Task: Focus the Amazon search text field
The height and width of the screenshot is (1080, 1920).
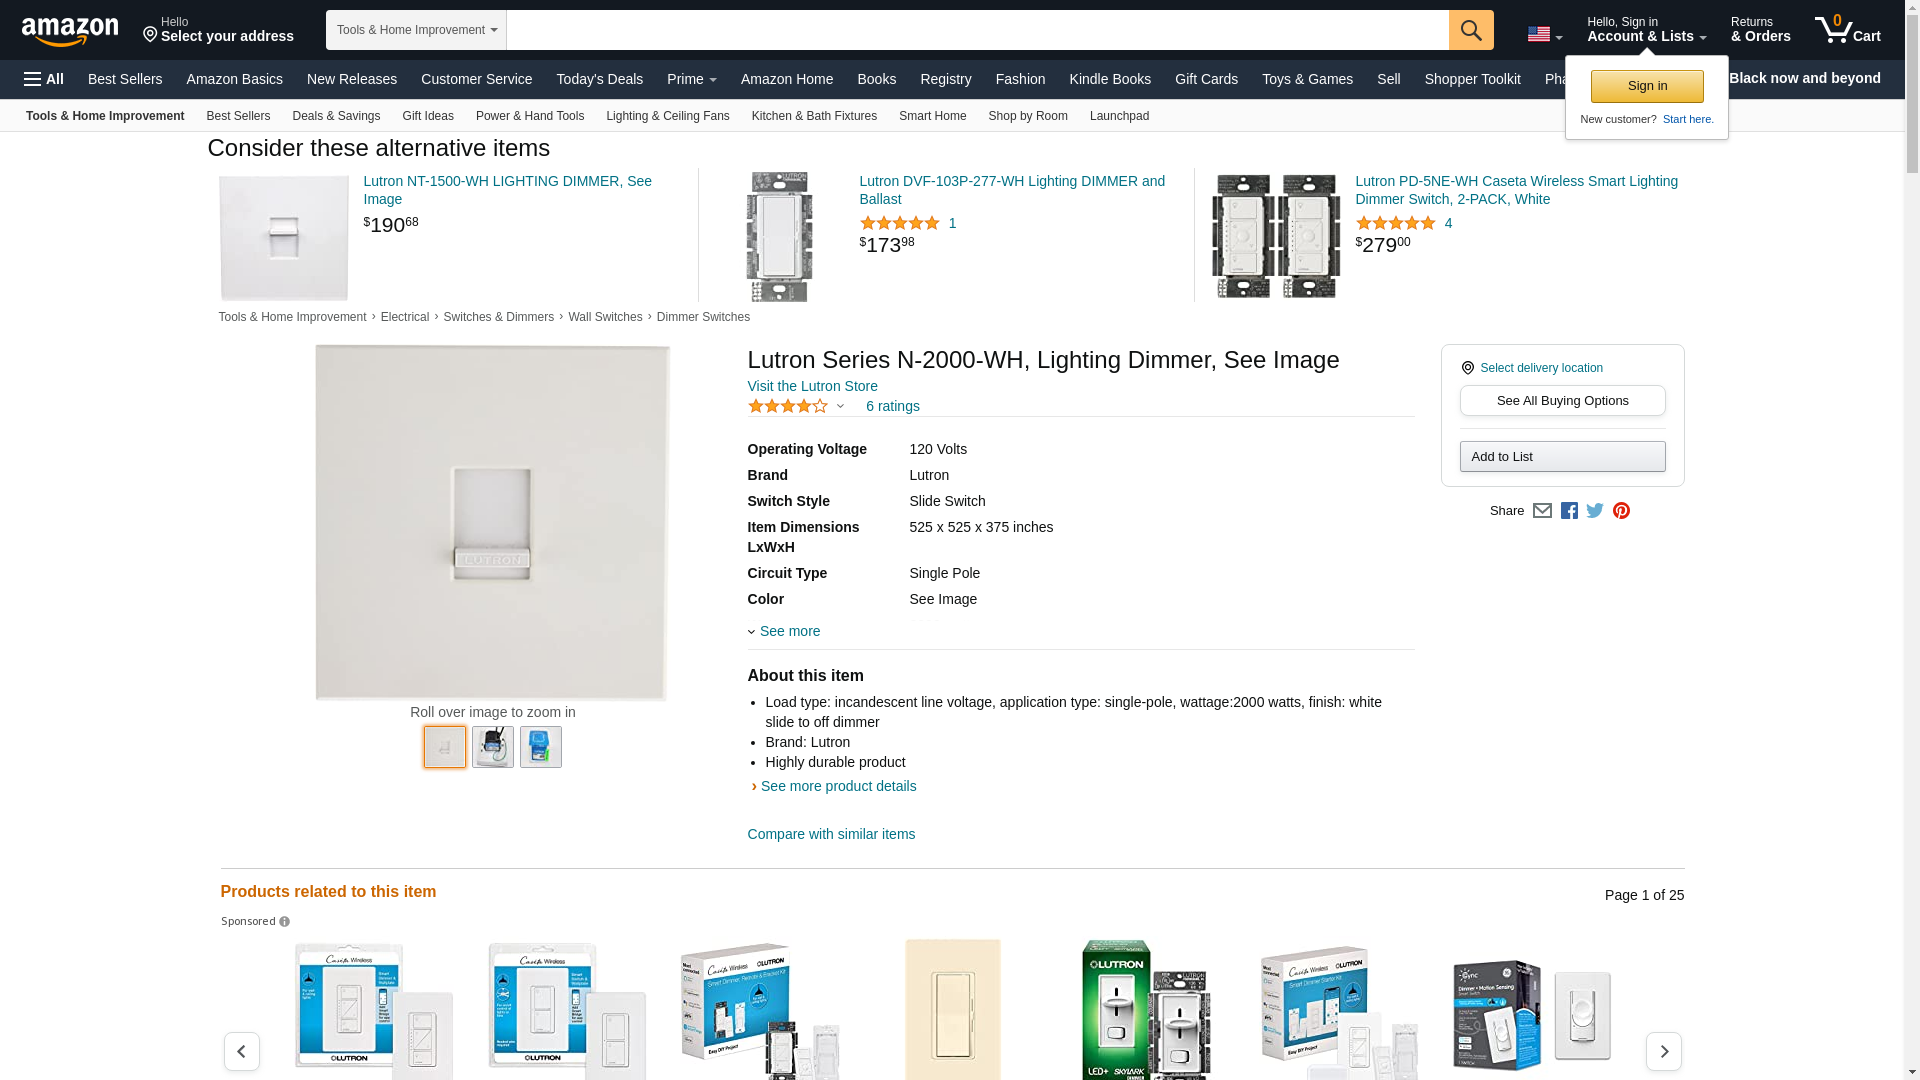Action: pyautogui.click(x=977, y=30)
